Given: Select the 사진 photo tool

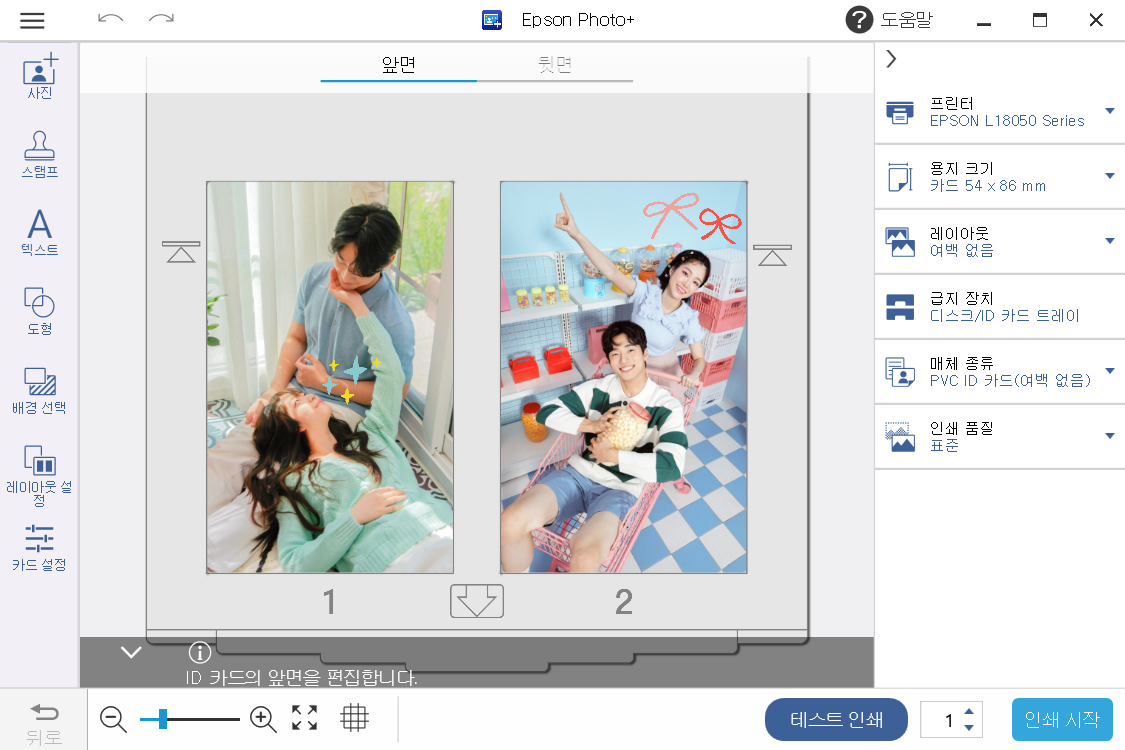Looking at the screenshot, I should click(39, 76).
